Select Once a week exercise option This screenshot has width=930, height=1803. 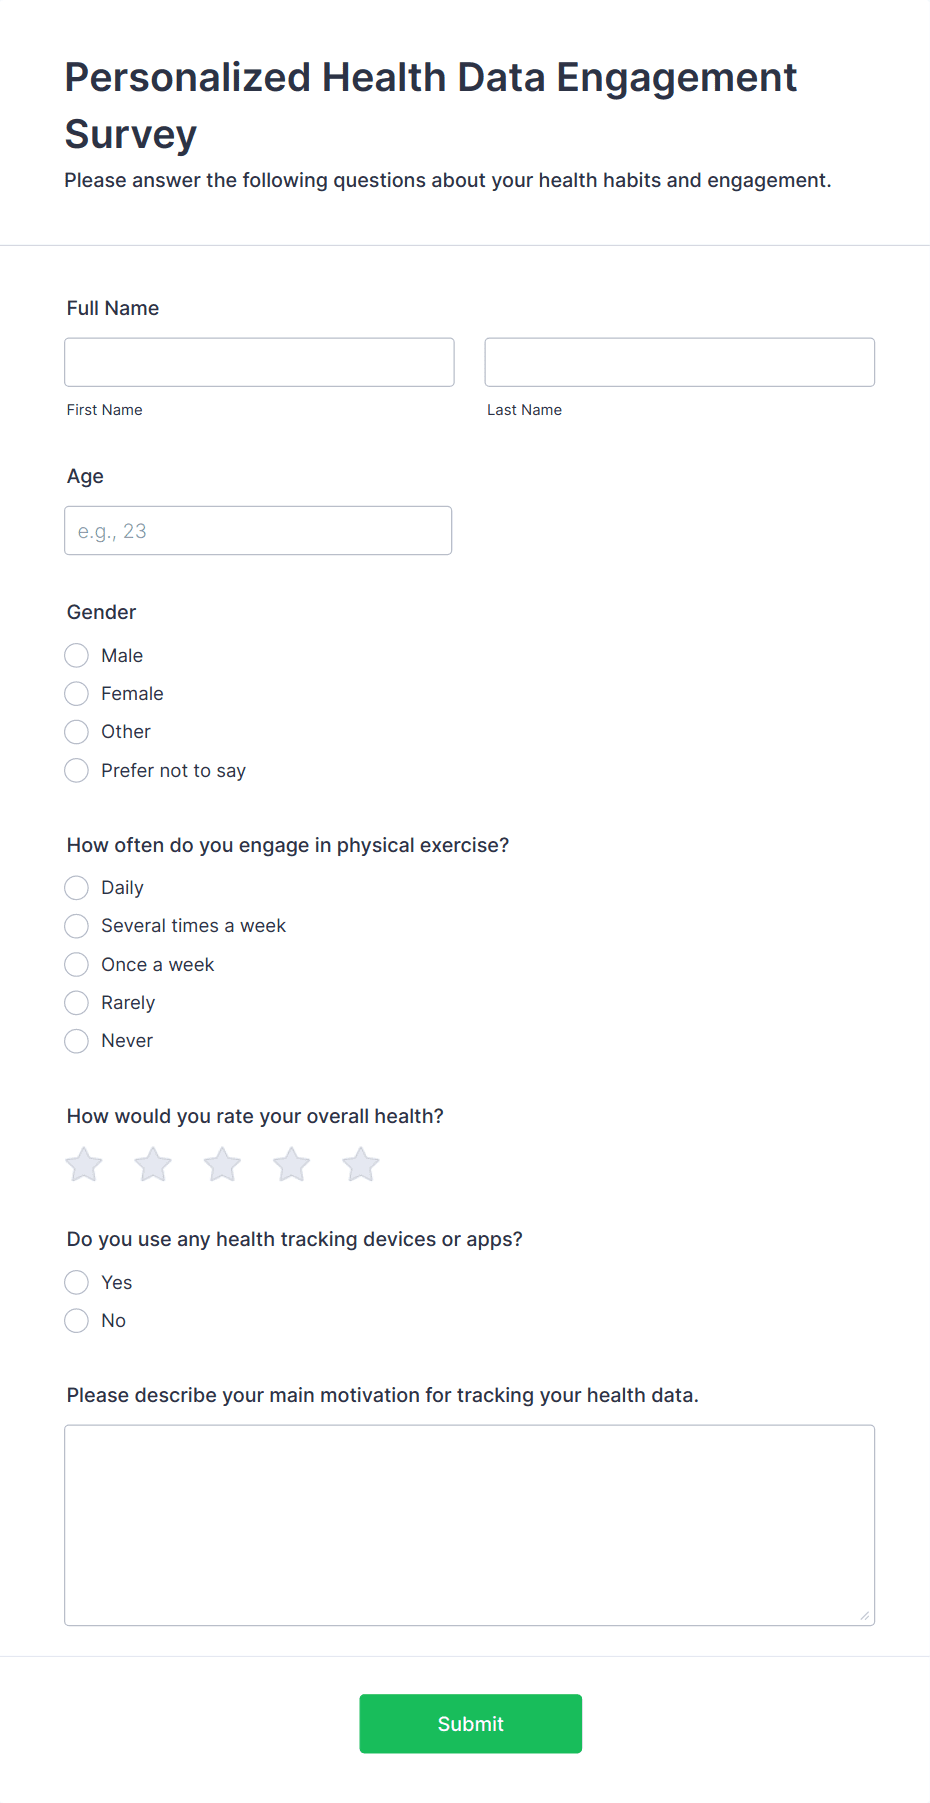[77, 965]
